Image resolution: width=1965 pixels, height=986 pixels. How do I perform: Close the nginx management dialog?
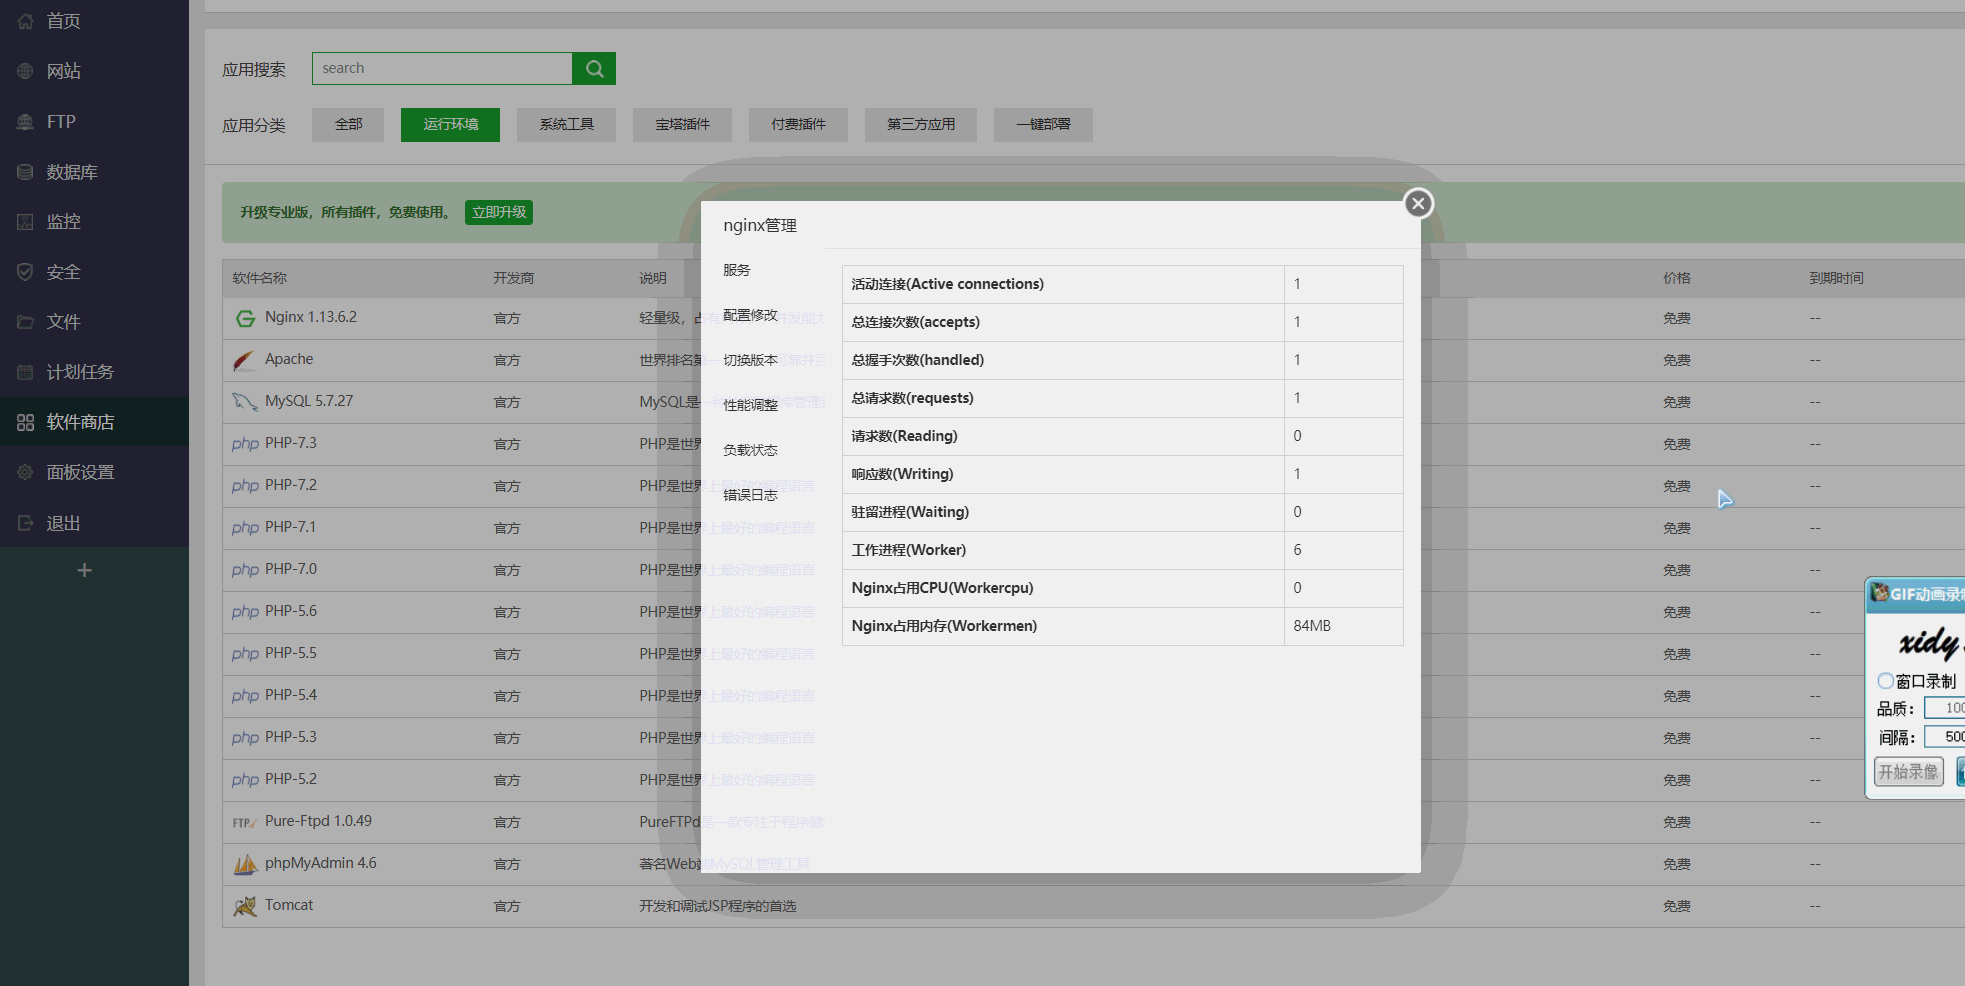pos(1418,203)
